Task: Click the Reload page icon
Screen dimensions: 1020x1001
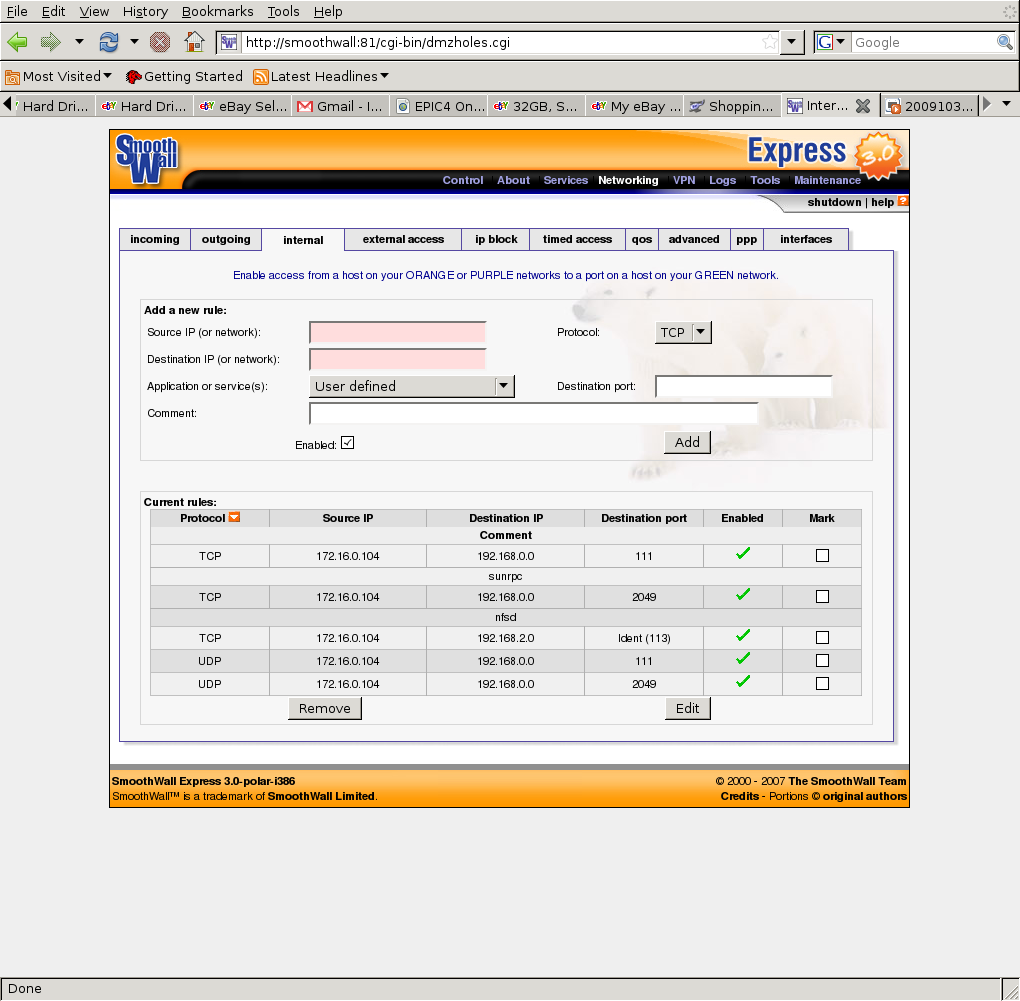Action: 108,42
